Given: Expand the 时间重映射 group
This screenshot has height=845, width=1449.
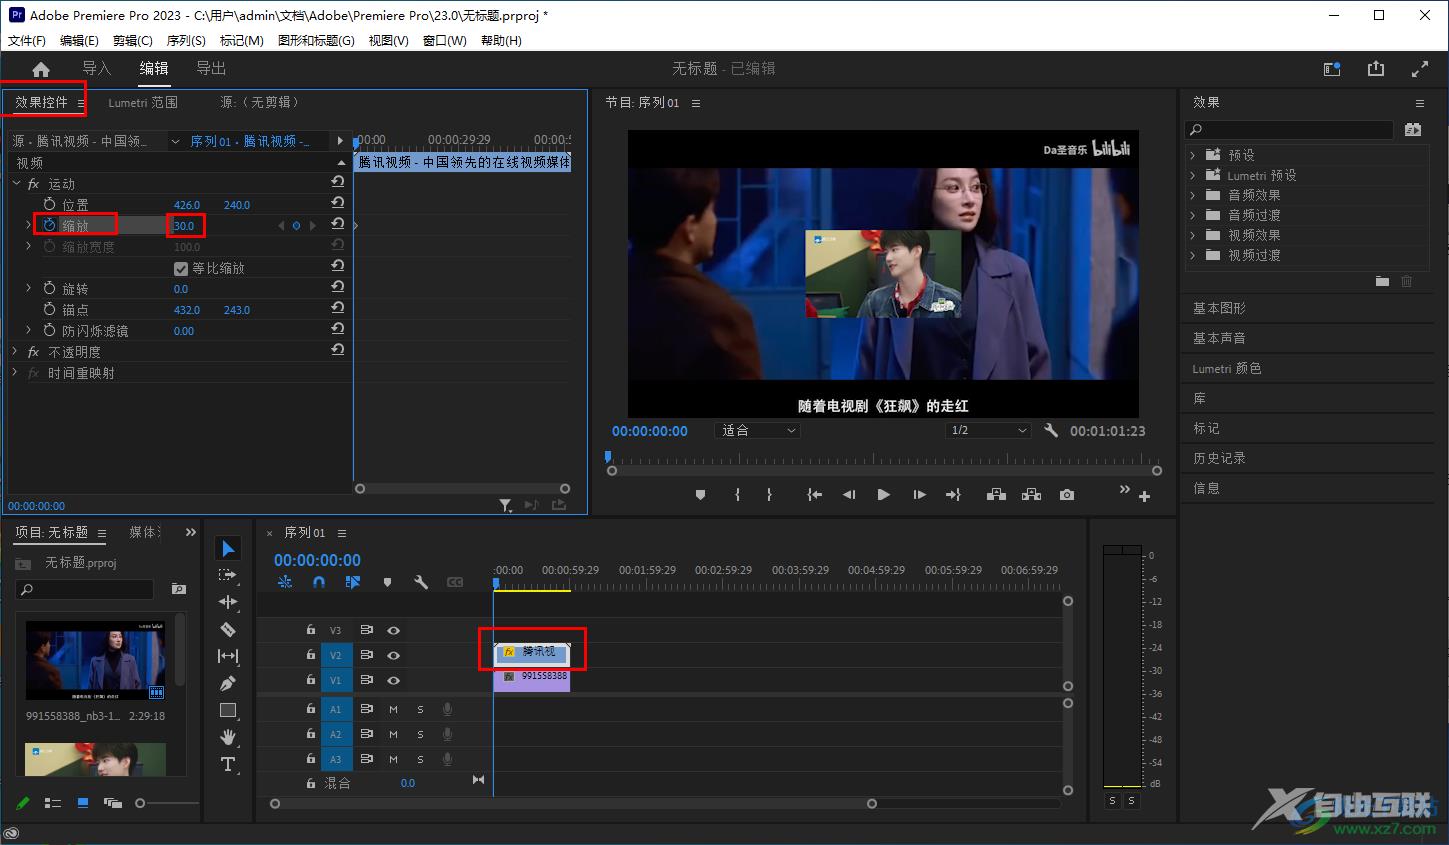Looking at the screenshot, I should 15,373.
